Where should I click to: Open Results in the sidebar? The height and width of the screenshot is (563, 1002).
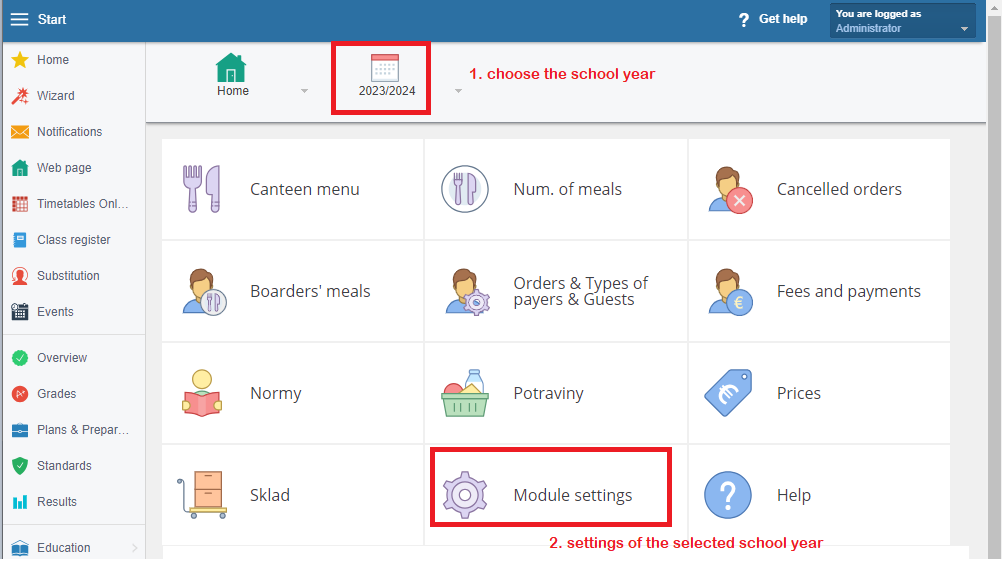(57, 502)
